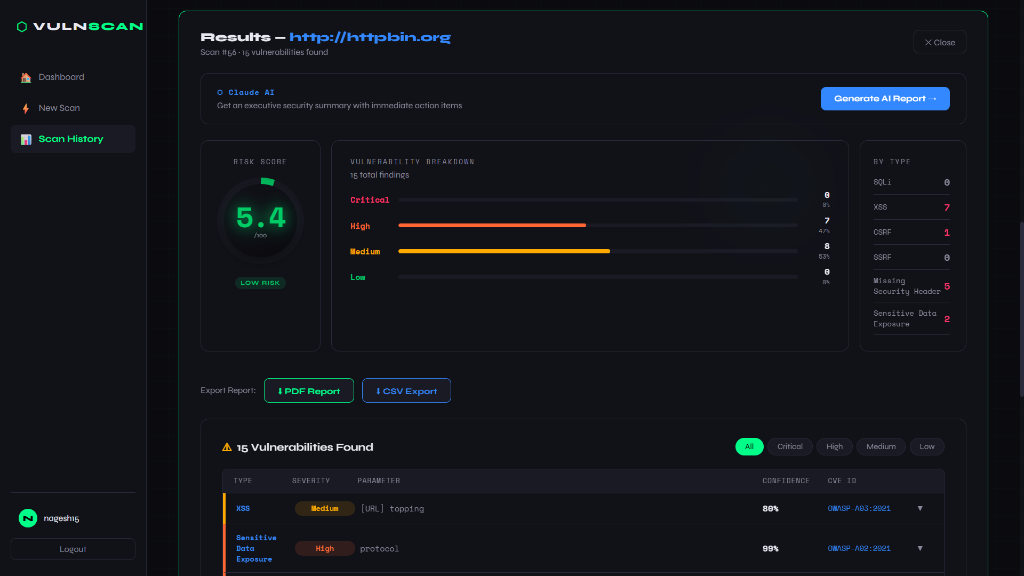Filter vulnerabilities by Critical
The image size is (1024, 576).
coord(790,447)
